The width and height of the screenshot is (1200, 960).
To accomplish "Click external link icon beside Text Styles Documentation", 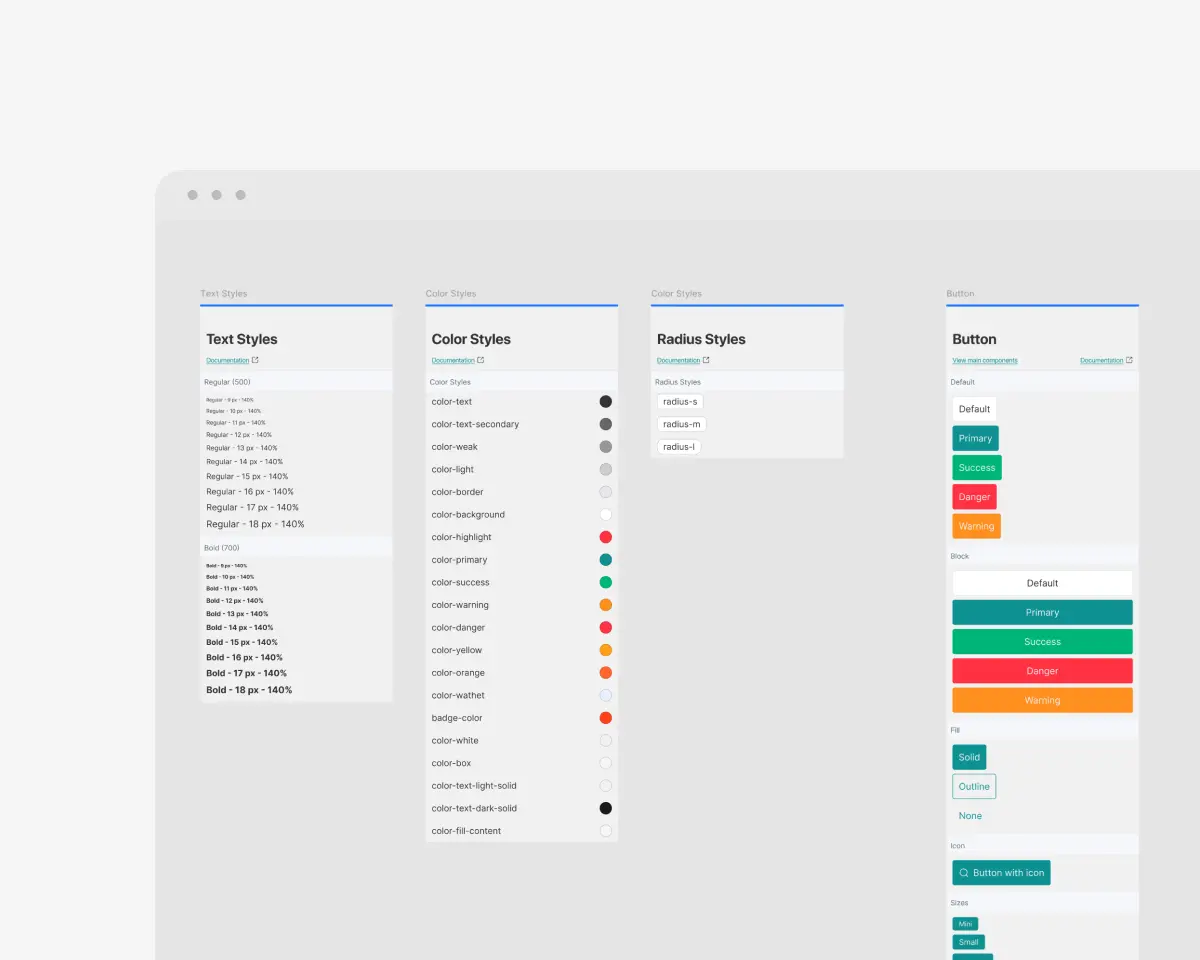I will point(255,360).
